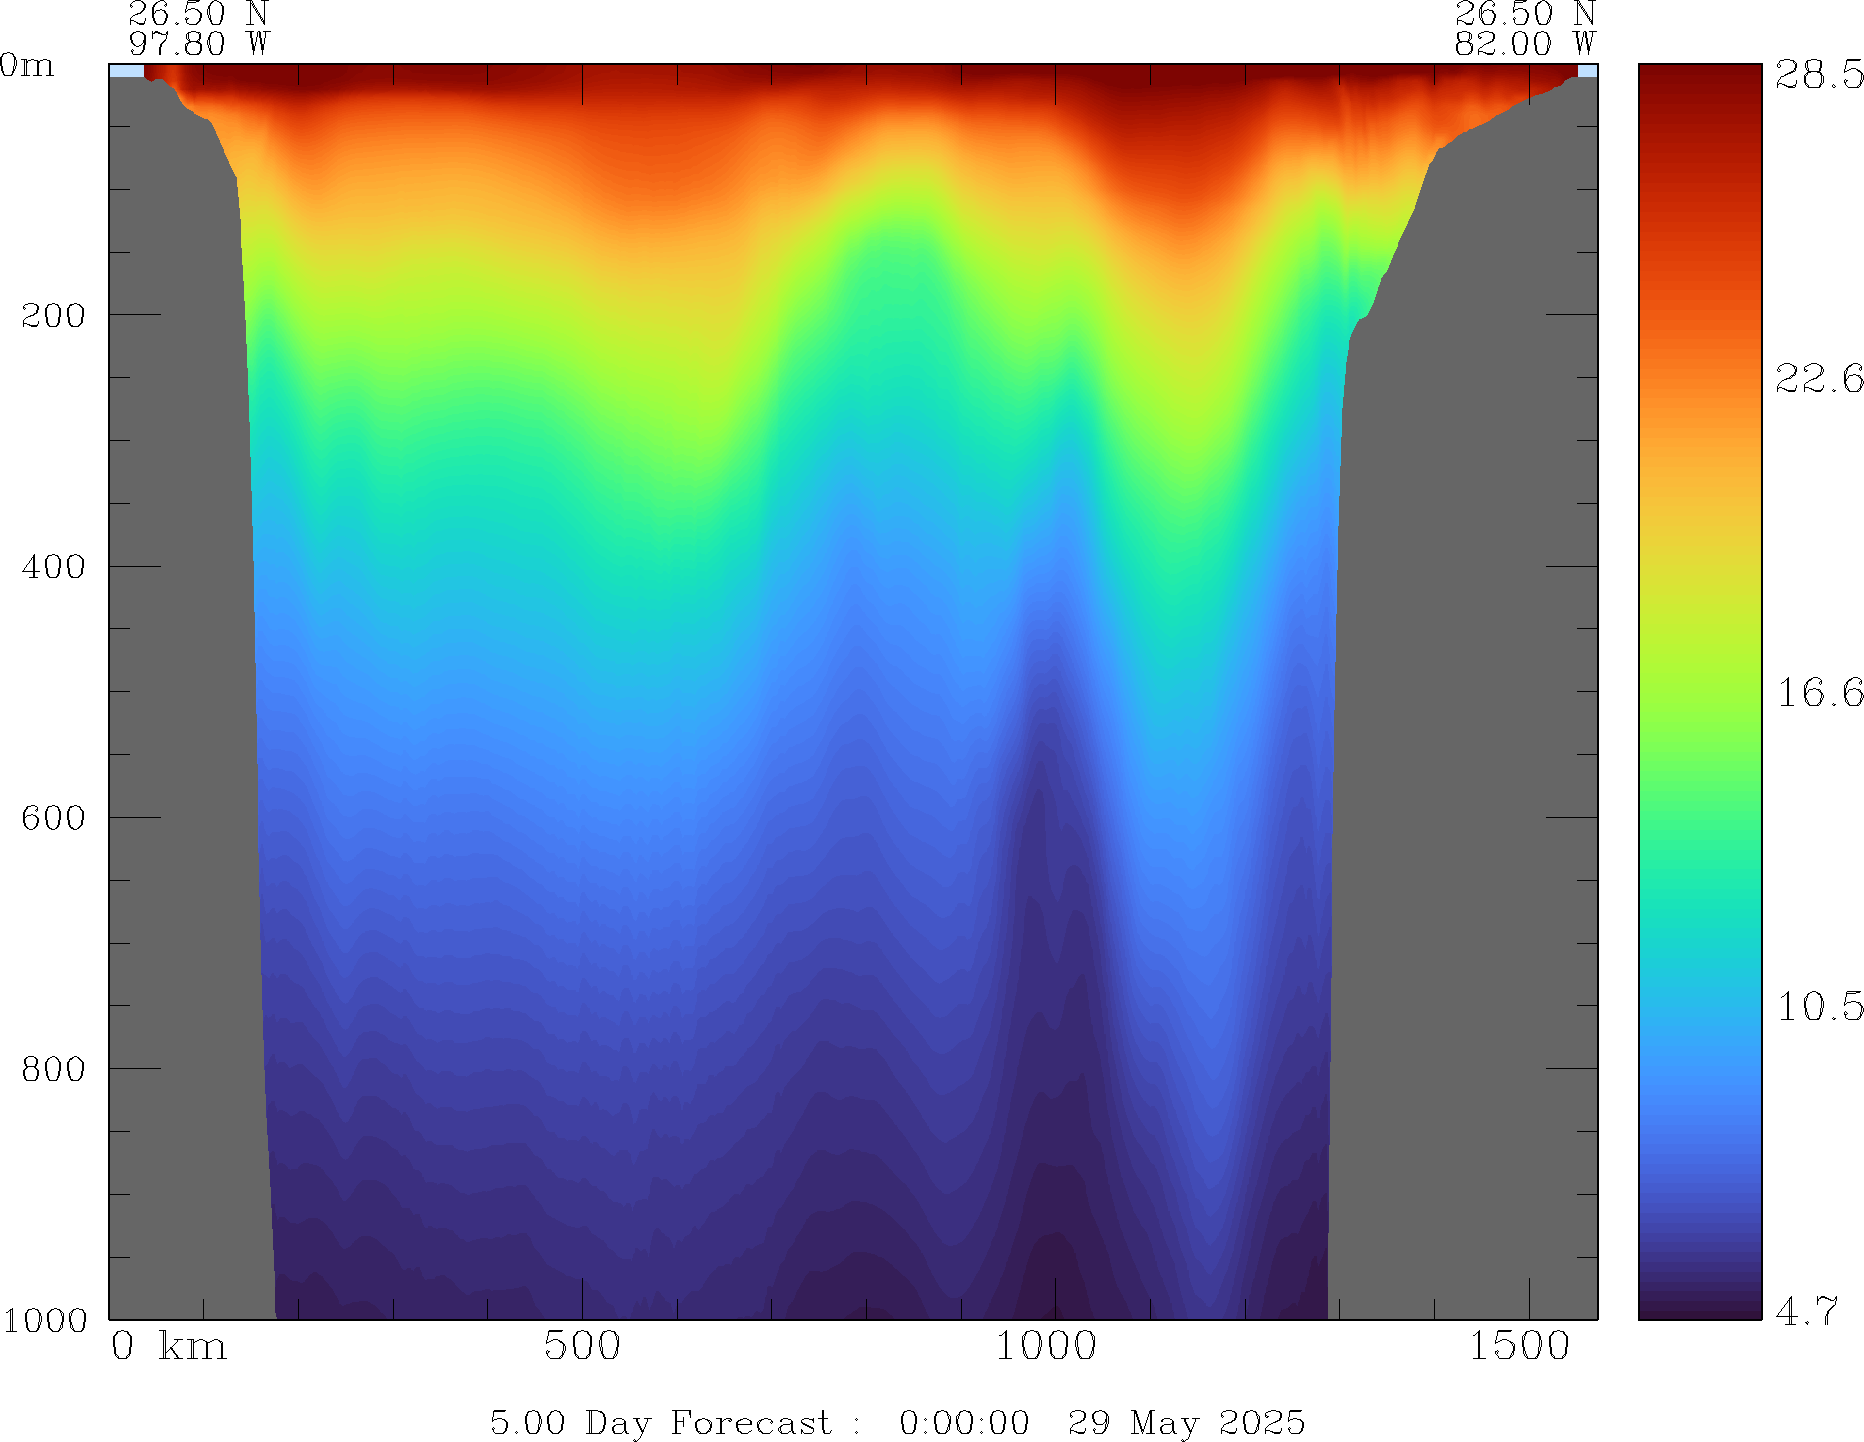This screenshot has width=1864, height=1442.
Task: Click the 400 depth axis label
Action: [x=53, y=567]
